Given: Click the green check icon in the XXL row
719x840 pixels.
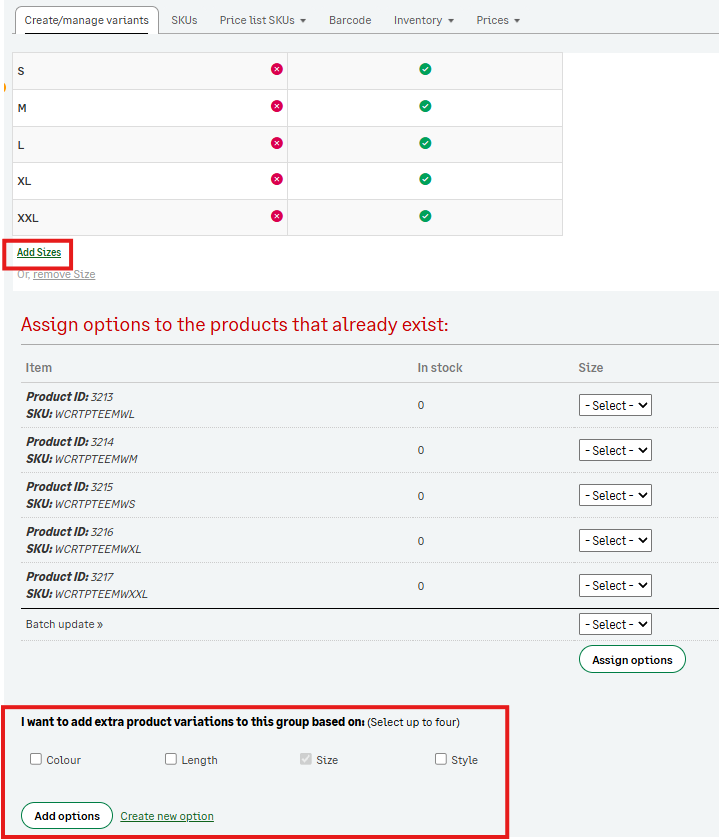Looking at the screenshot, I should tap(425, 216).
